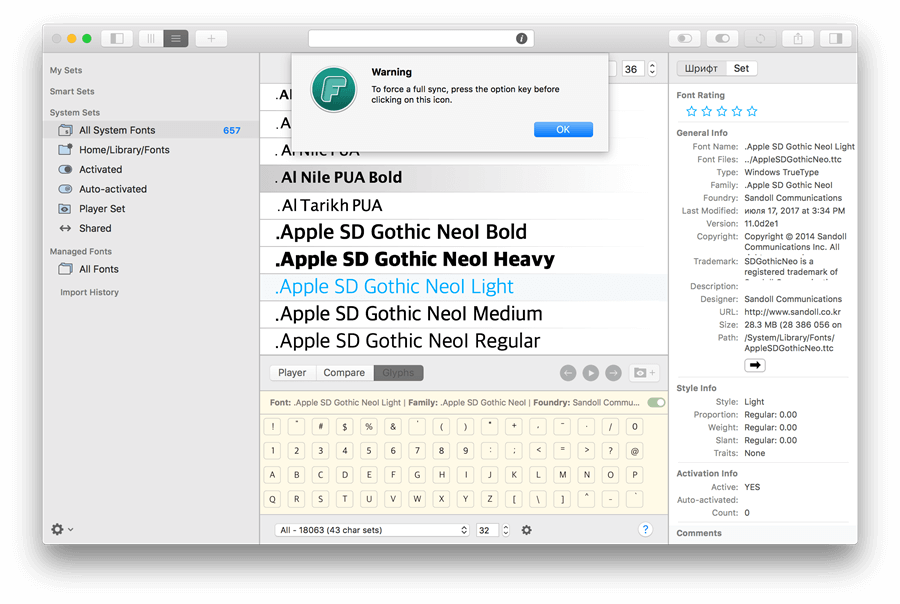Switch to the Set tab
The image size is (900, 604).
(x=742, y=68)
